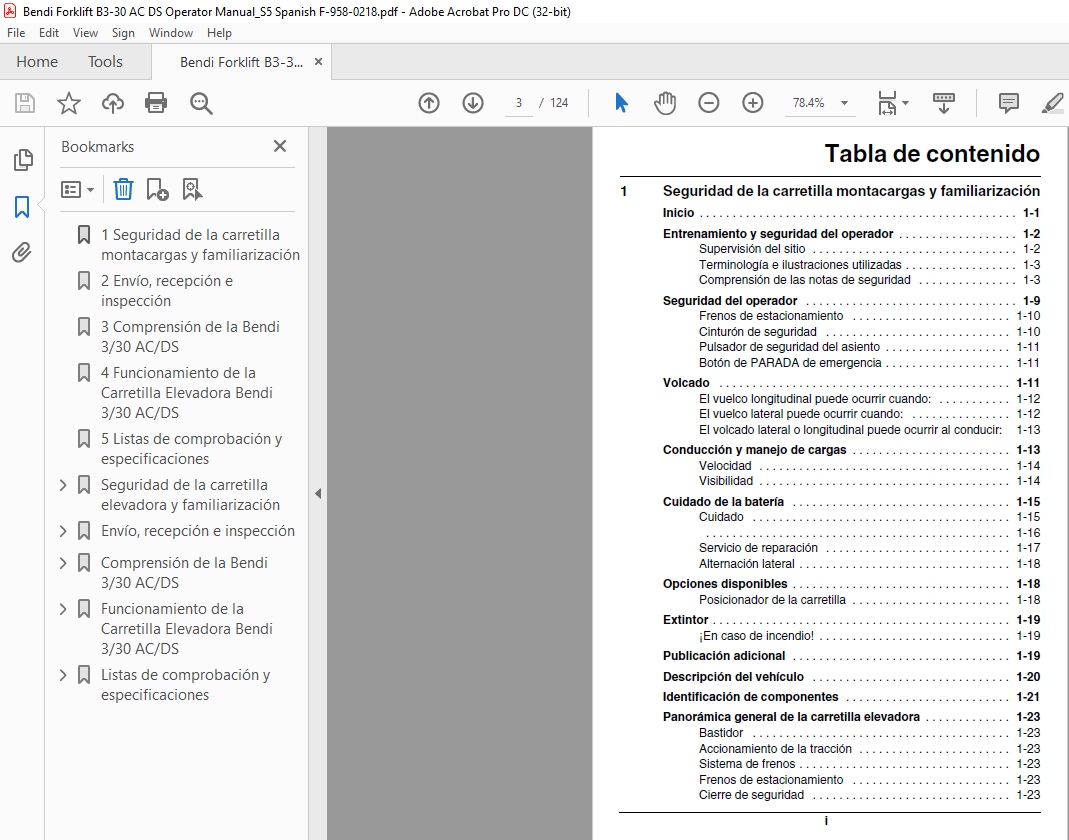Viewport: 1069px width, 840px height.
Task: Switch to read mode scrolling icon
Action: 944,103
